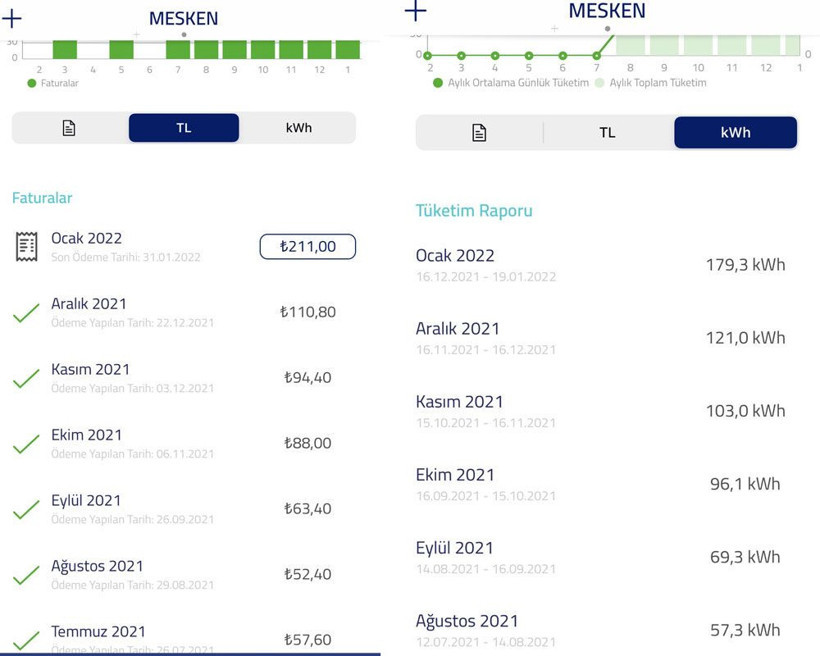Viewport: 820px width, 656px height.
Task: Tap the green checkmark beside Ağustos 2021 invoice
Action: (x=27, y=575)
